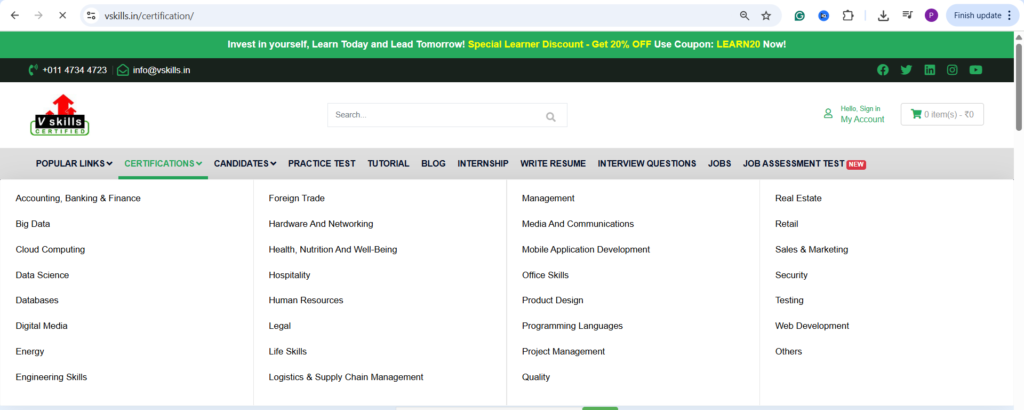Image resolution: width=1024 pixels, height=410 pixels.
Task: Stop page loading with the X icon
Action: coord(63,16)
